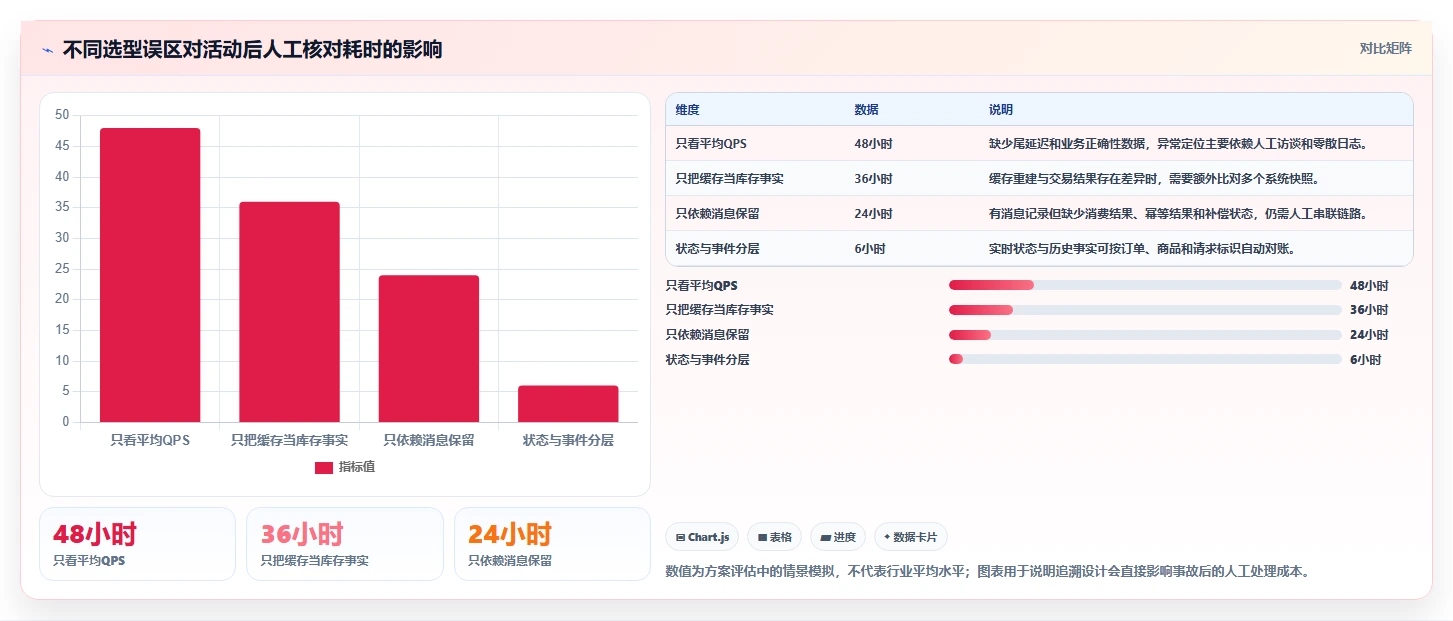Click the 只依赖消息保留 progress bar
Screen dimensions: 1453x621
[x=1145, y=335]
